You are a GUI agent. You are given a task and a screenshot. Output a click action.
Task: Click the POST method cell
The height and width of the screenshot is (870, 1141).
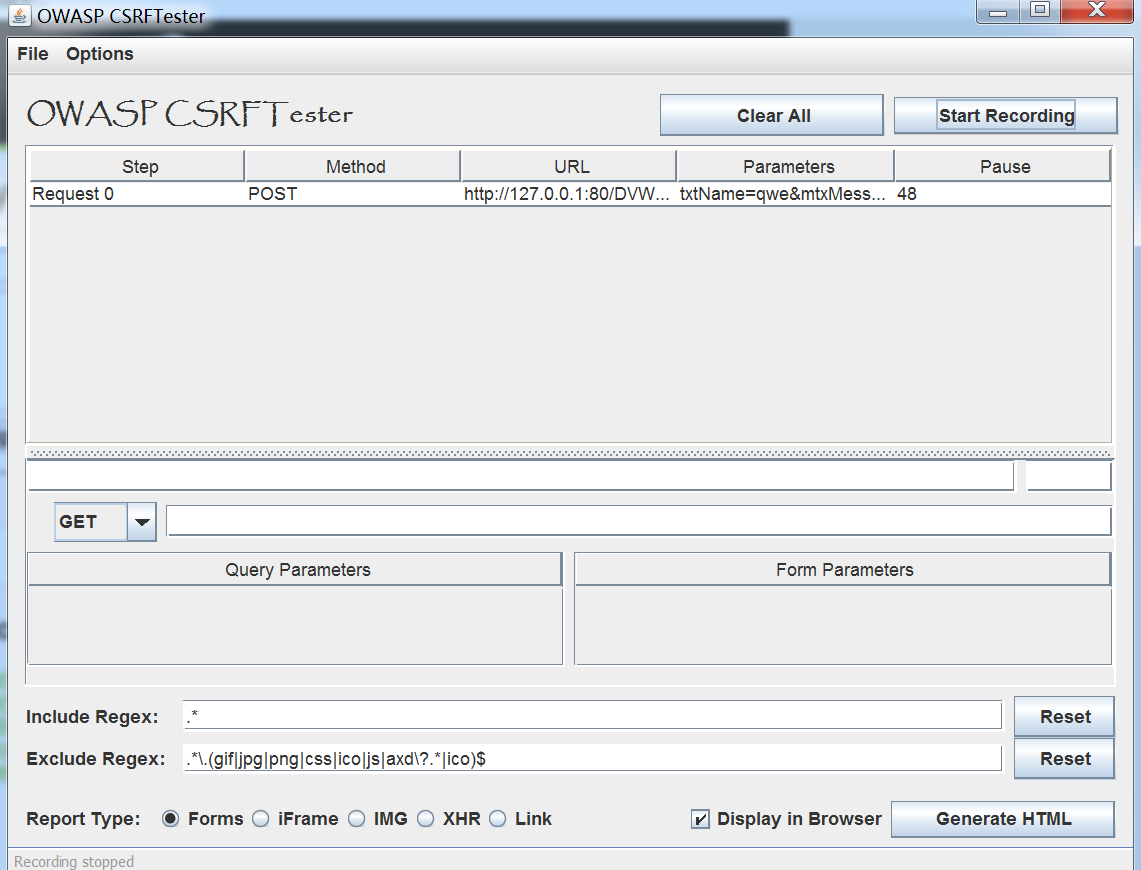(353, 194)
